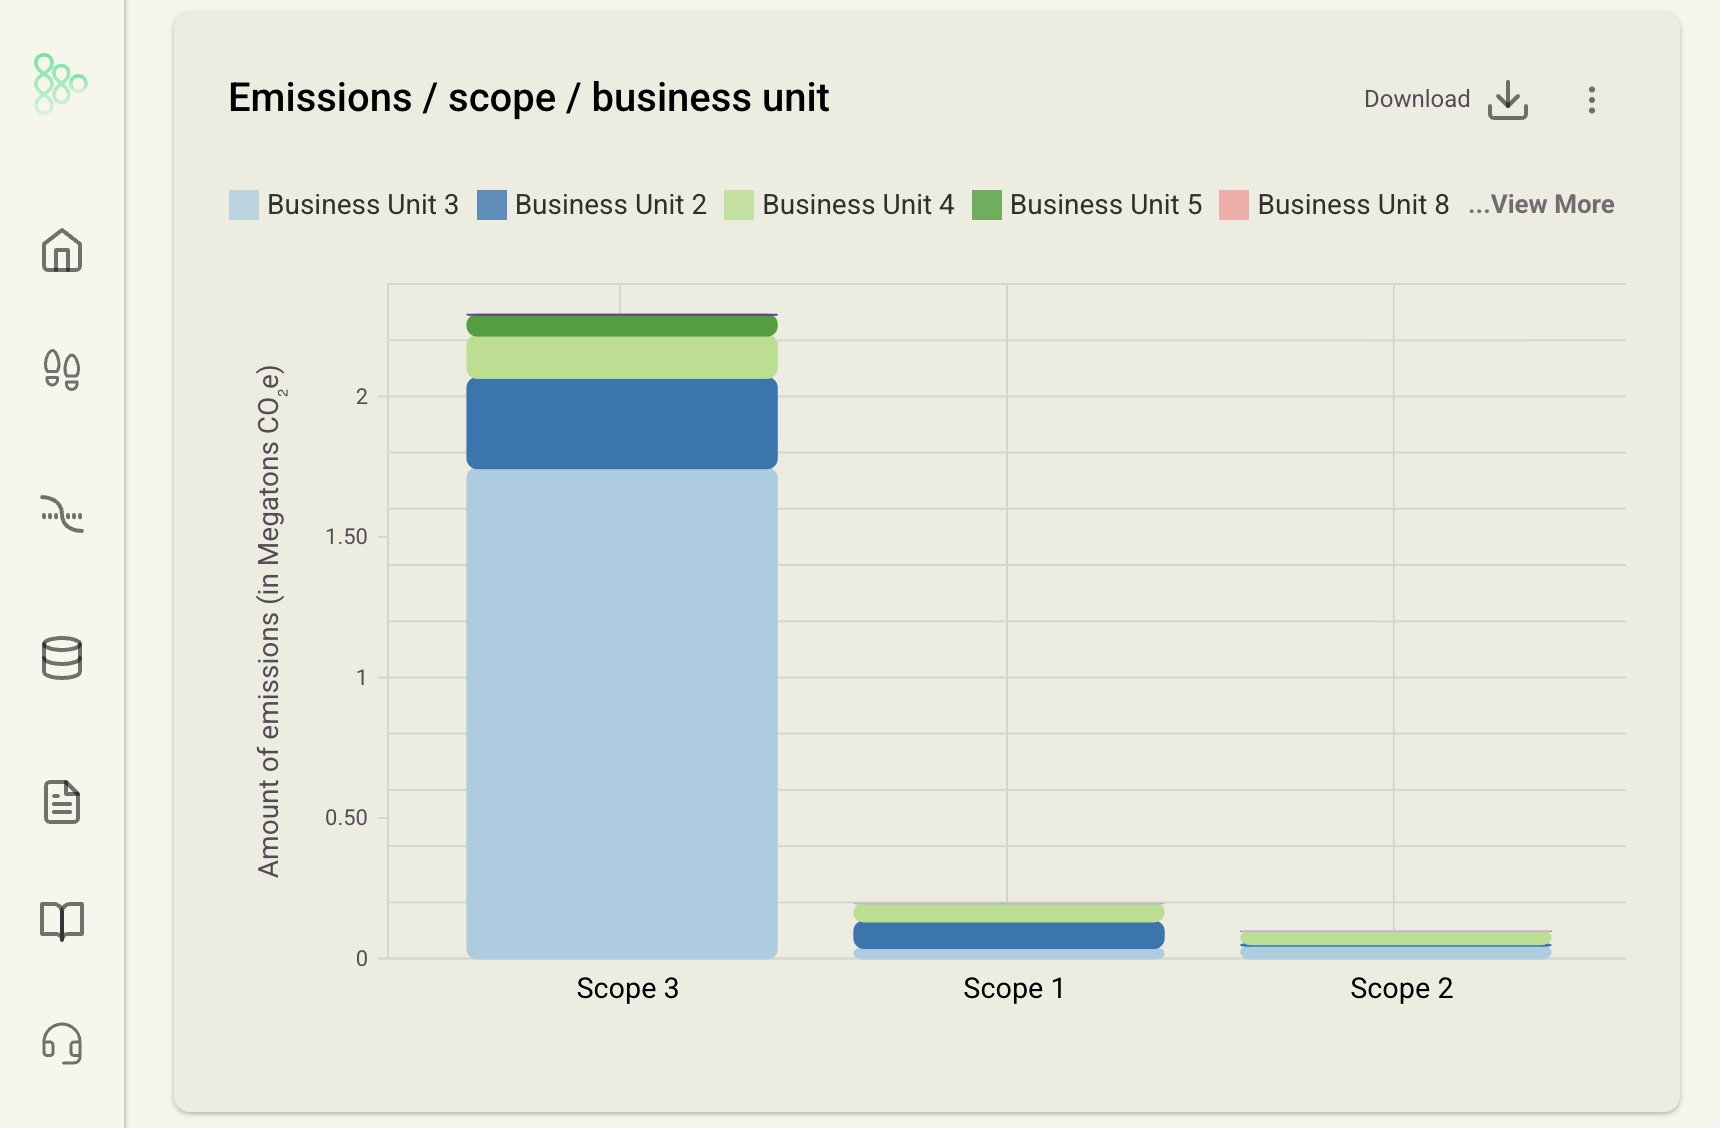Click the chart title Emissions / scope / business unit
Image resolution: width=1720 pixels, height=1128 pixels.
point(529,98)
